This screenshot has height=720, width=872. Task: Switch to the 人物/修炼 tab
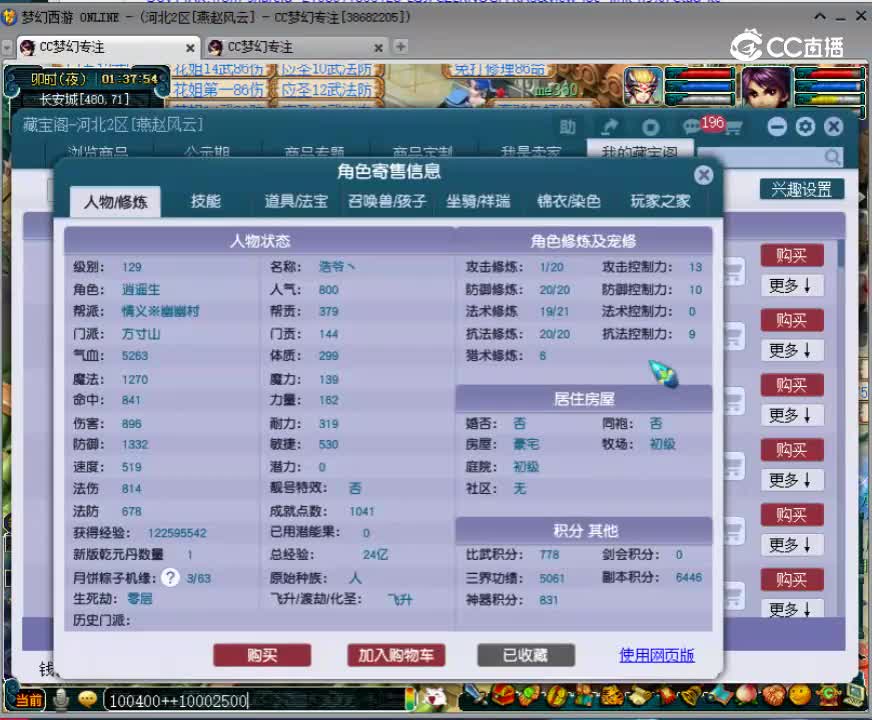coord(116,201)
